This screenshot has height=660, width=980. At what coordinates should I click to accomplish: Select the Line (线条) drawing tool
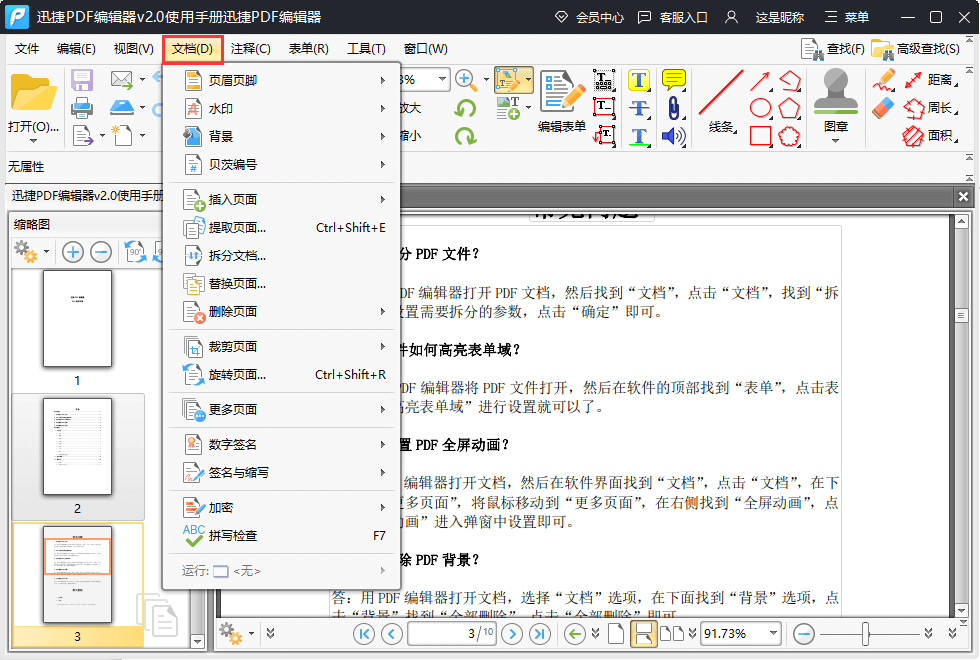pyautogui.click(x=720, y=94)
